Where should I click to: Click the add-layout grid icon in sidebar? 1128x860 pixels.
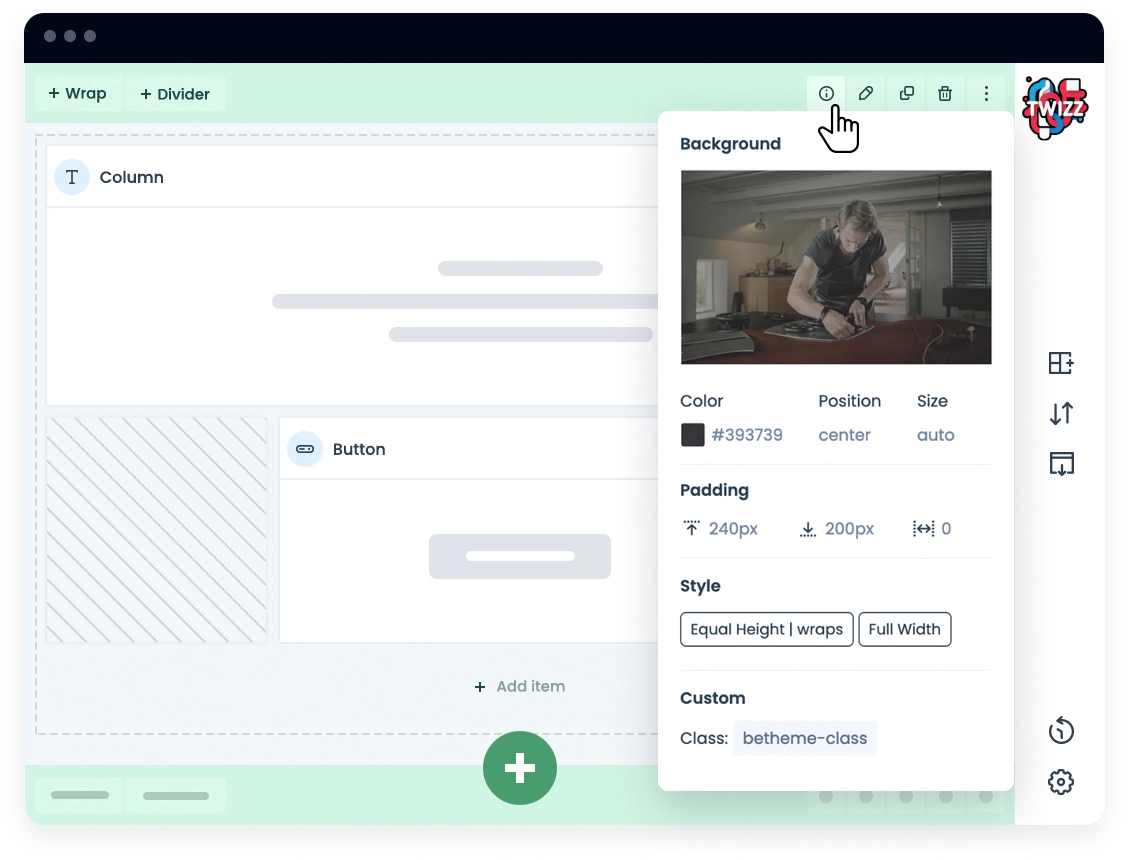pos(1061,363)
